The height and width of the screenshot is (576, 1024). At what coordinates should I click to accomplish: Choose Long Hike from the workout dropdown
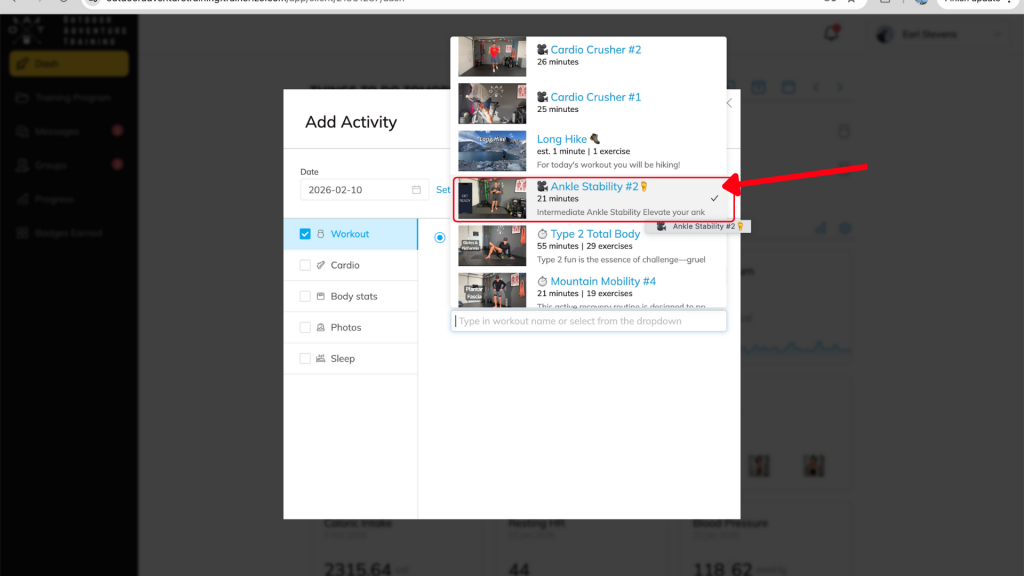(562, 139)
